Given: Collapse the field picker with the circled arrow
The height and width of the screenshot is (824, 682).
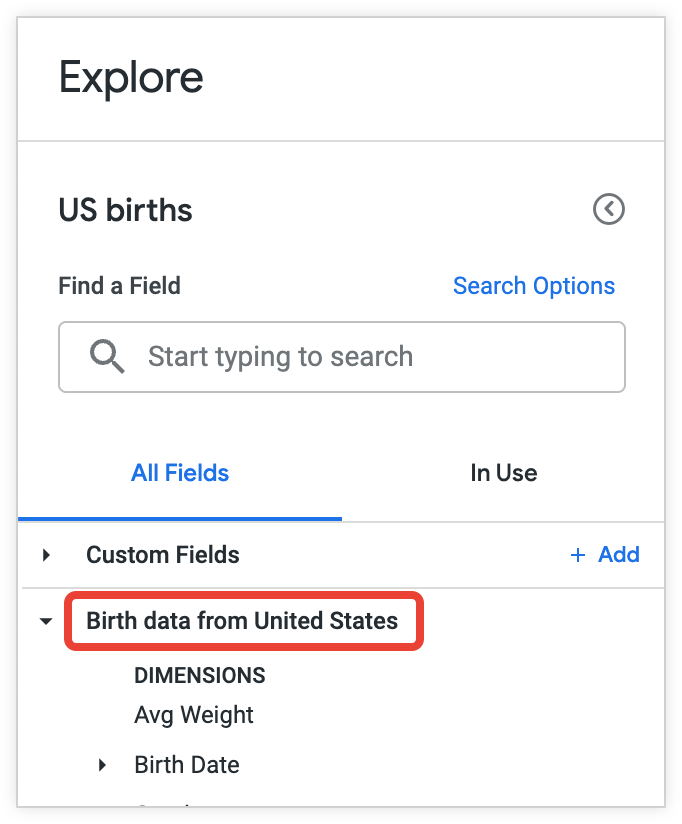Looking at the screenshot, I should 608,209.
